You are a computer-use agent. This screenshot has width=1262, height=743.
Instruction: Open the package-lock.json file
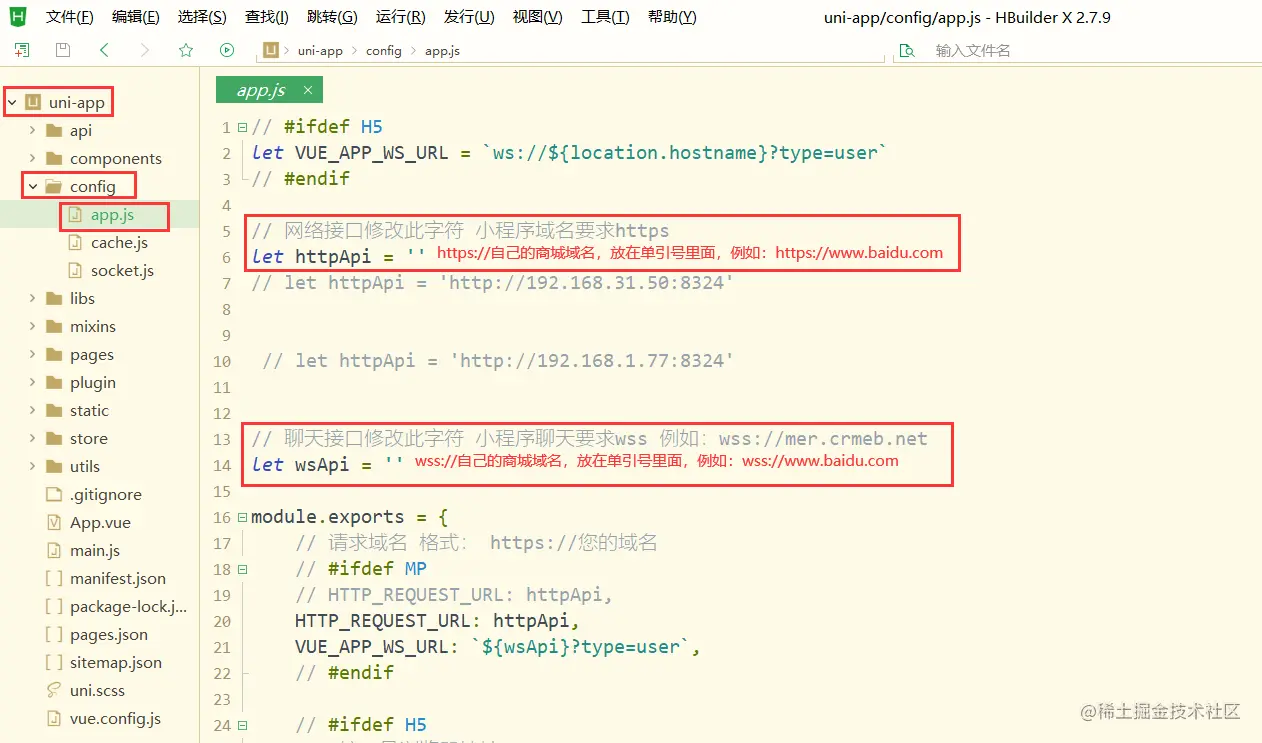(128, 606)
